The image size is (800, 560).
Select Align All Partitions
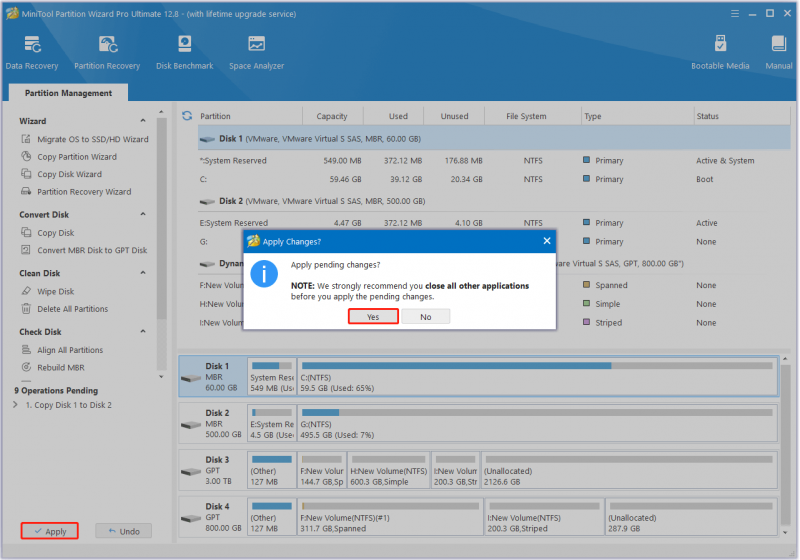[62, 350]
